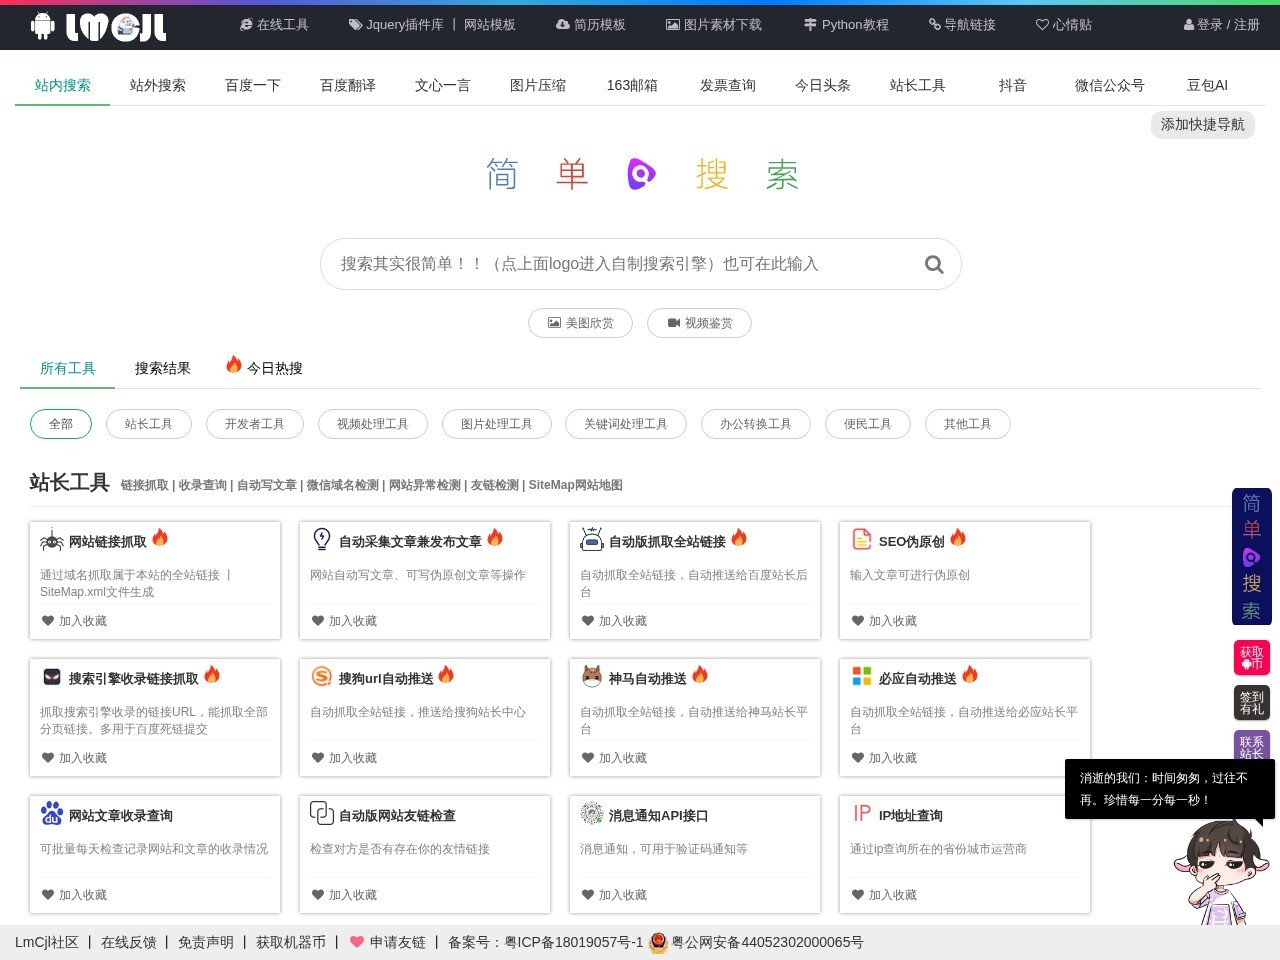
Task: Expand the 图片素材下载 header menu
Action: (713, 25)
